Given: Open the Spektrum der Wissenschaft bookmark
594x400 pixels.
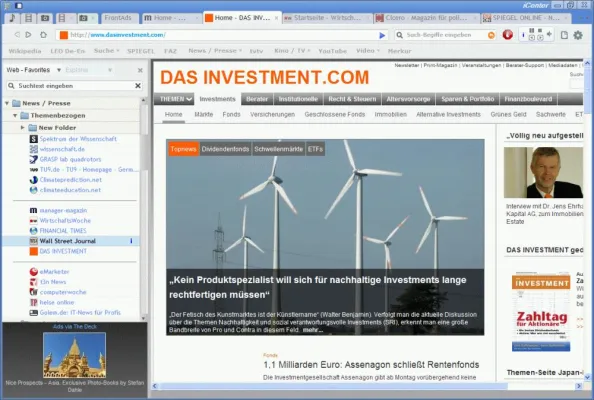Looking at the screenshot, I should click(x=78, y=139).
